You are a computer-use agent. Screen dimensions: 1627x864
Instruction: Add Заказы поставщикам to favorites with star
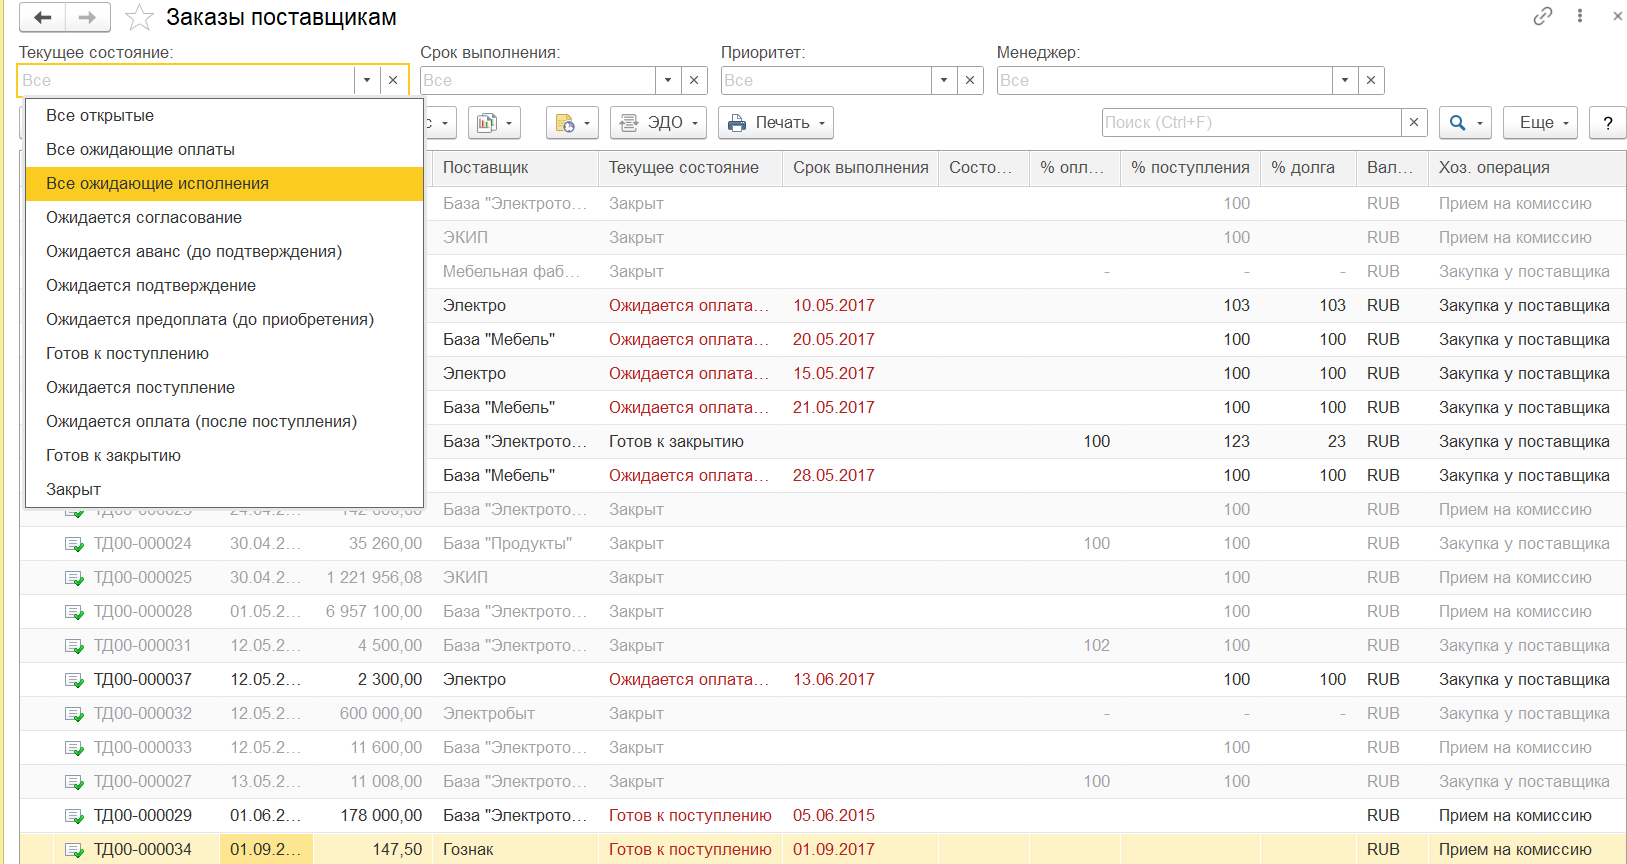(x=139, y=18)
